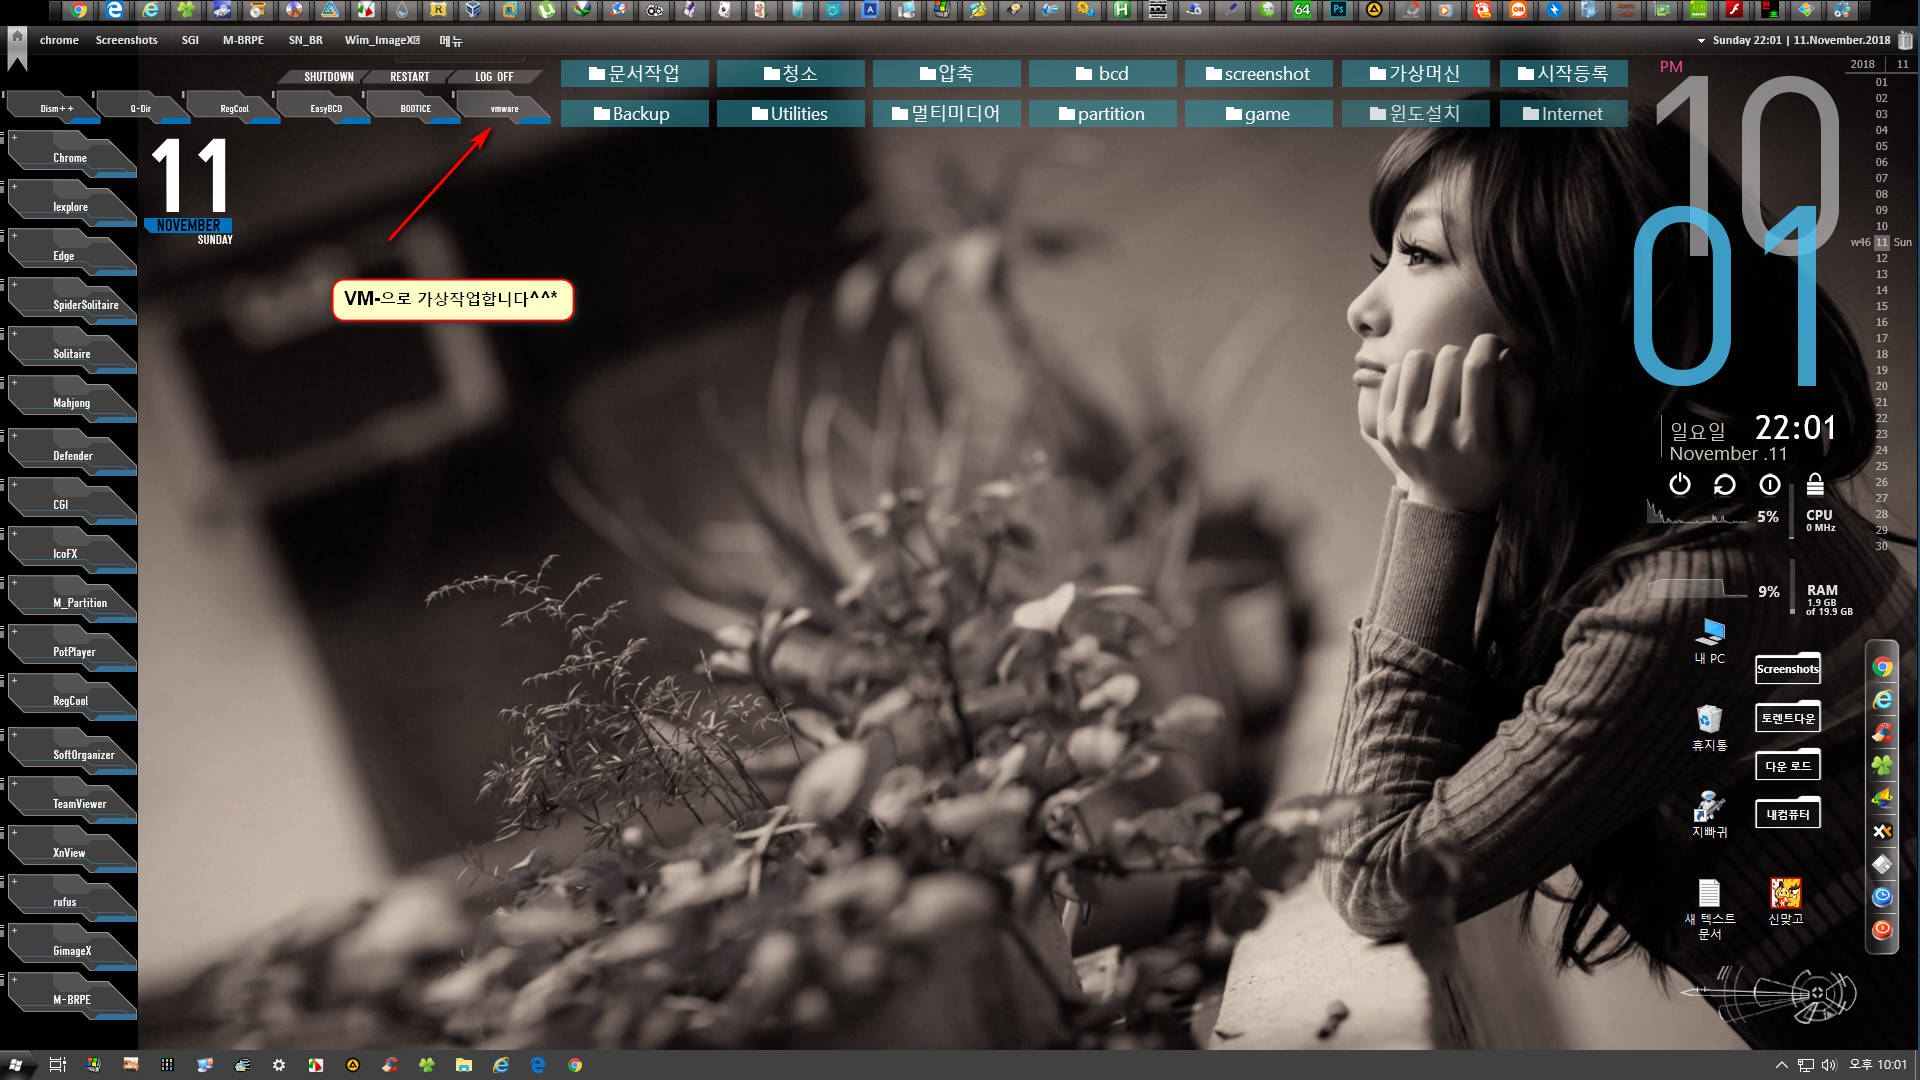Open Internet Explorer in the right side dock
The width and height of the screenshot is (1920, 1080).
(1882, 700)
